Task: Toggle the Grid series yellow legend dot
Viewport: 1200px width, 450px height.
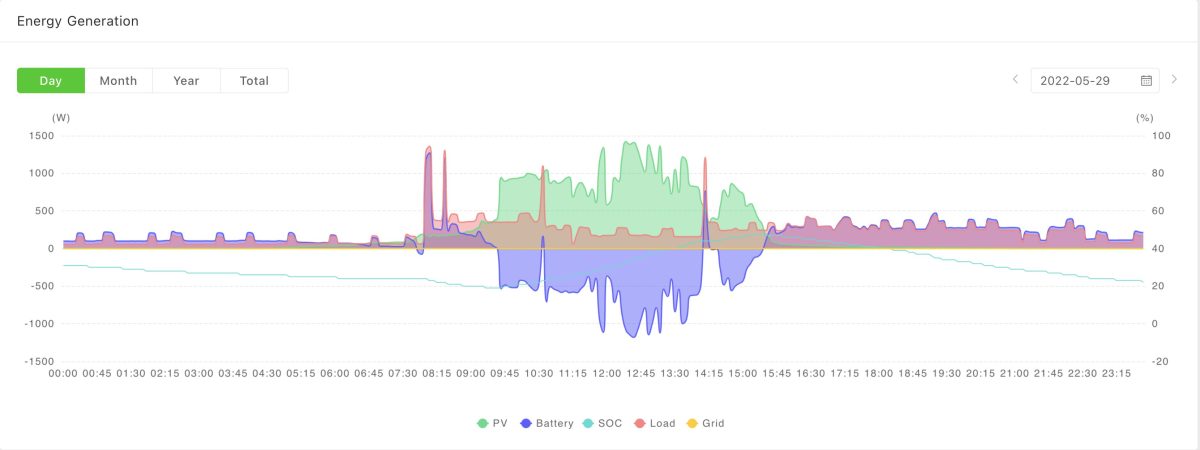Action: 692,424
